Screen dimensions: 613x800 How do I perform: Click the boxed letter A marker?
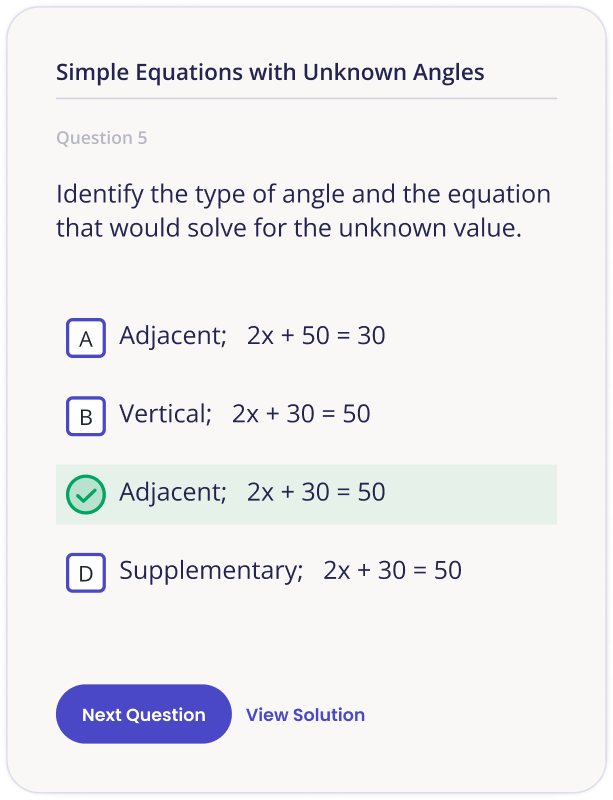85,337
